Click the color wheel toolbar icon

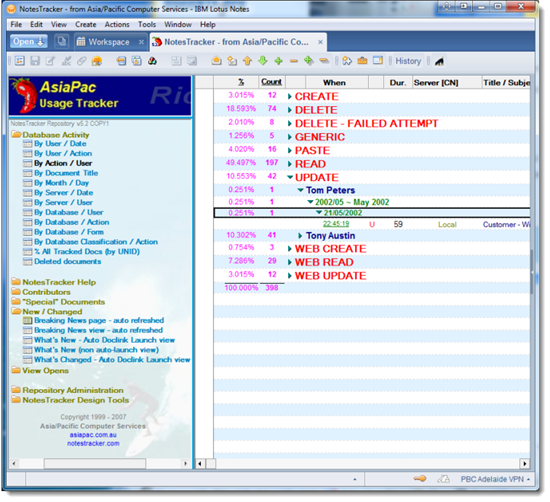pyautogui.click(x=152, y=61)
